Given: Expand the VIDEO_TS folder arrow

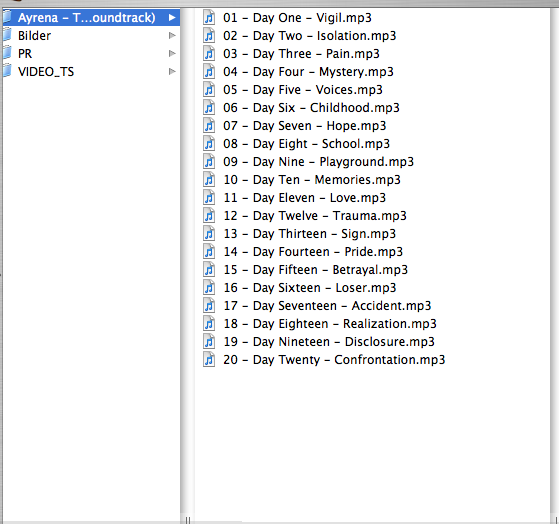Looking at the screenshot, I should coord(172,71).
